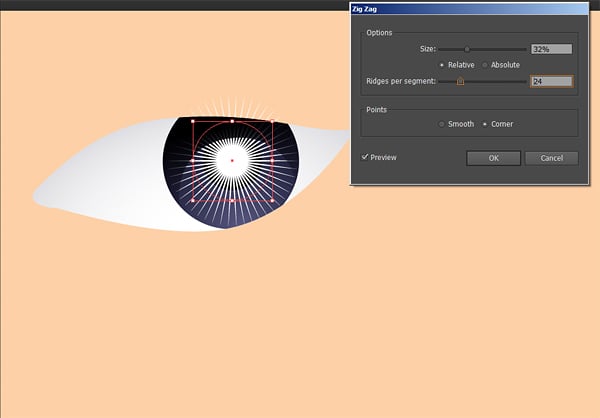Click the right-middle bounding box handle
The image size is (600, 418).
tap(272, 160)
